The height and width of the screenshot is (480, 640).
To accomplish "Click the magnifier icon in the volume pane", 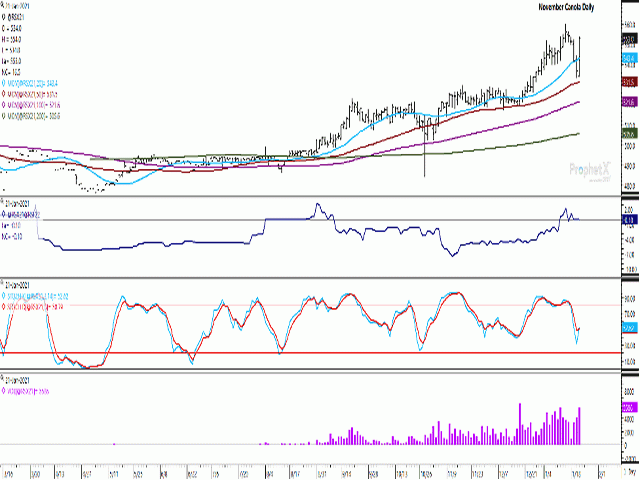I will 2,380.
